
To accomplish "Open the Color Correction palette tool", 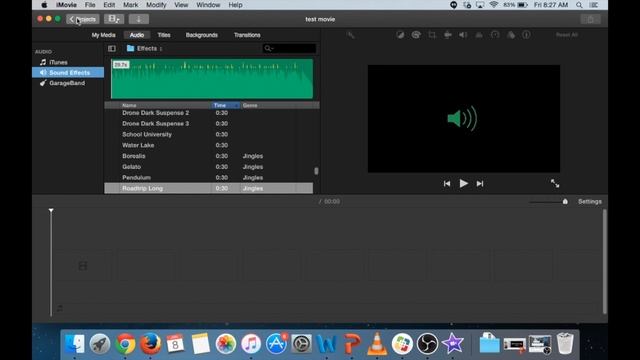I will [416, 35].
